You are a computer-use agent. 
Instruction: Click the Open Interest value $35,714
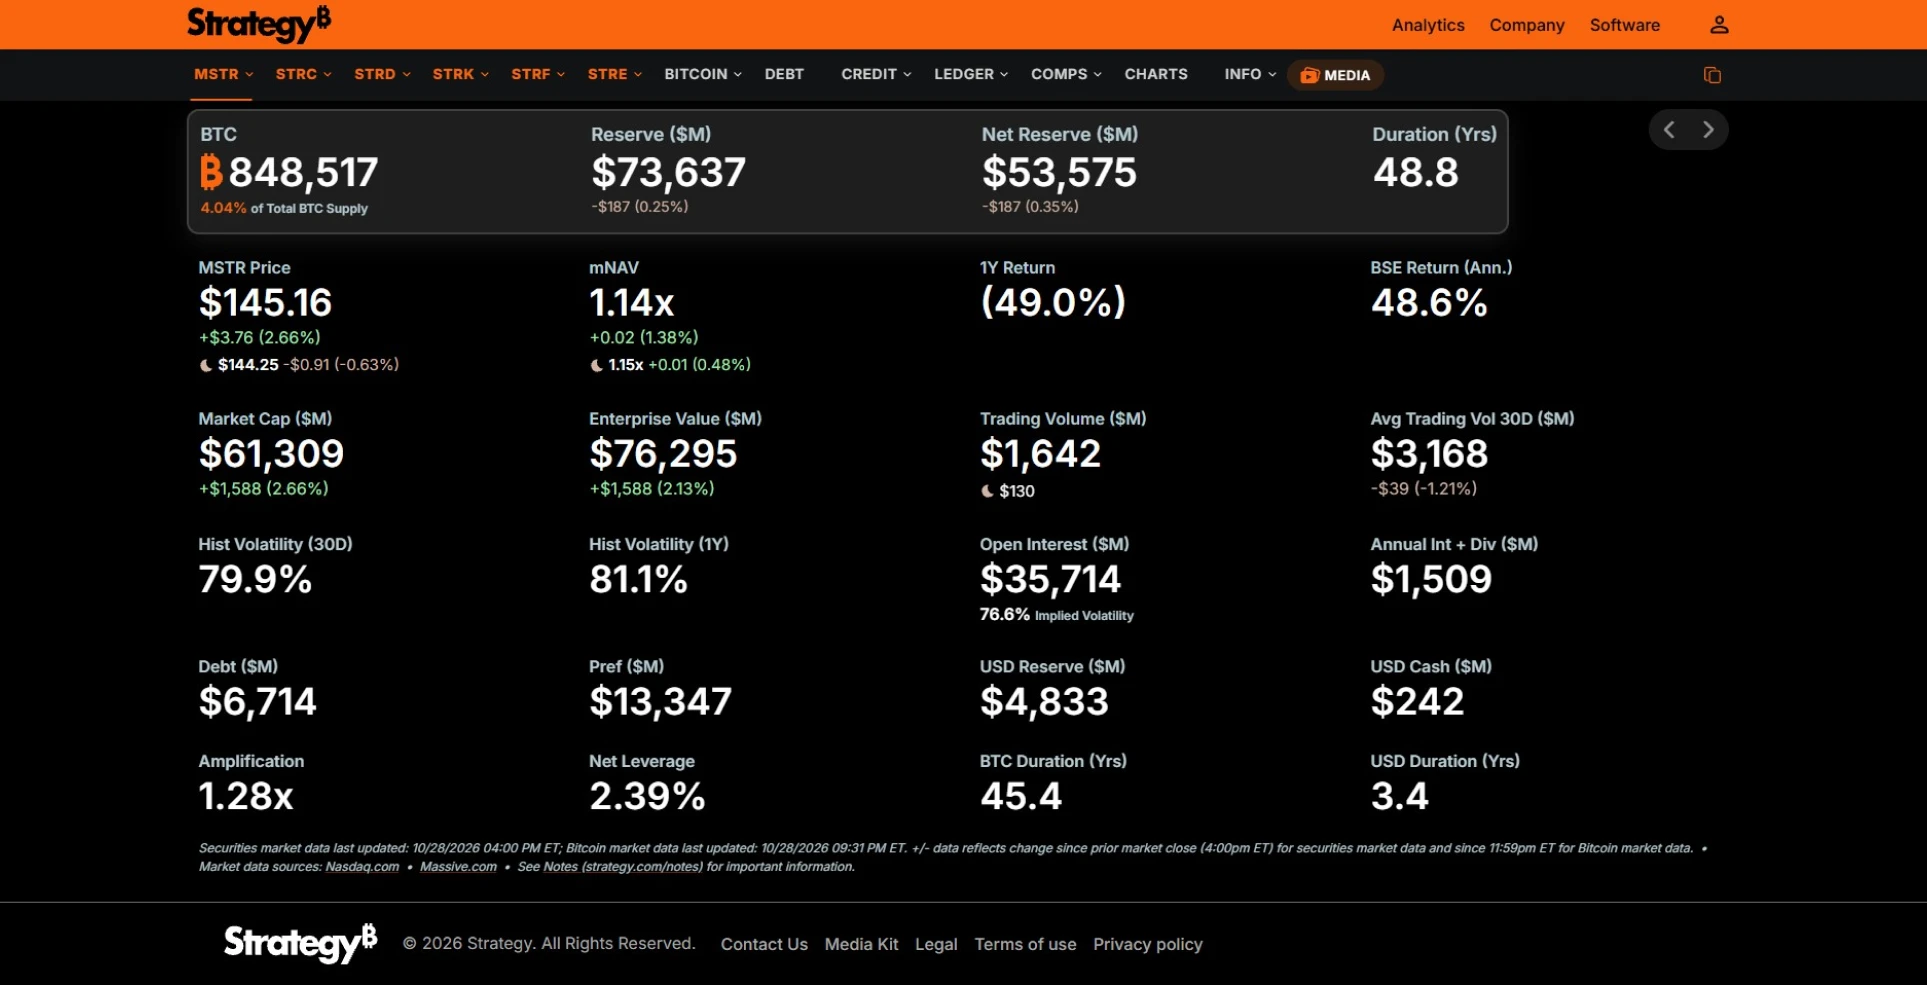click(x=1050, y=579)
